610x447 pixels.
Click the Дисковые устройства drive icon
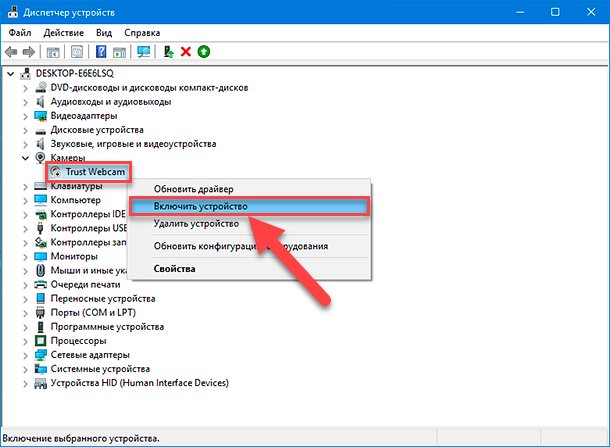pyautogui.click(x=40, y=131)
